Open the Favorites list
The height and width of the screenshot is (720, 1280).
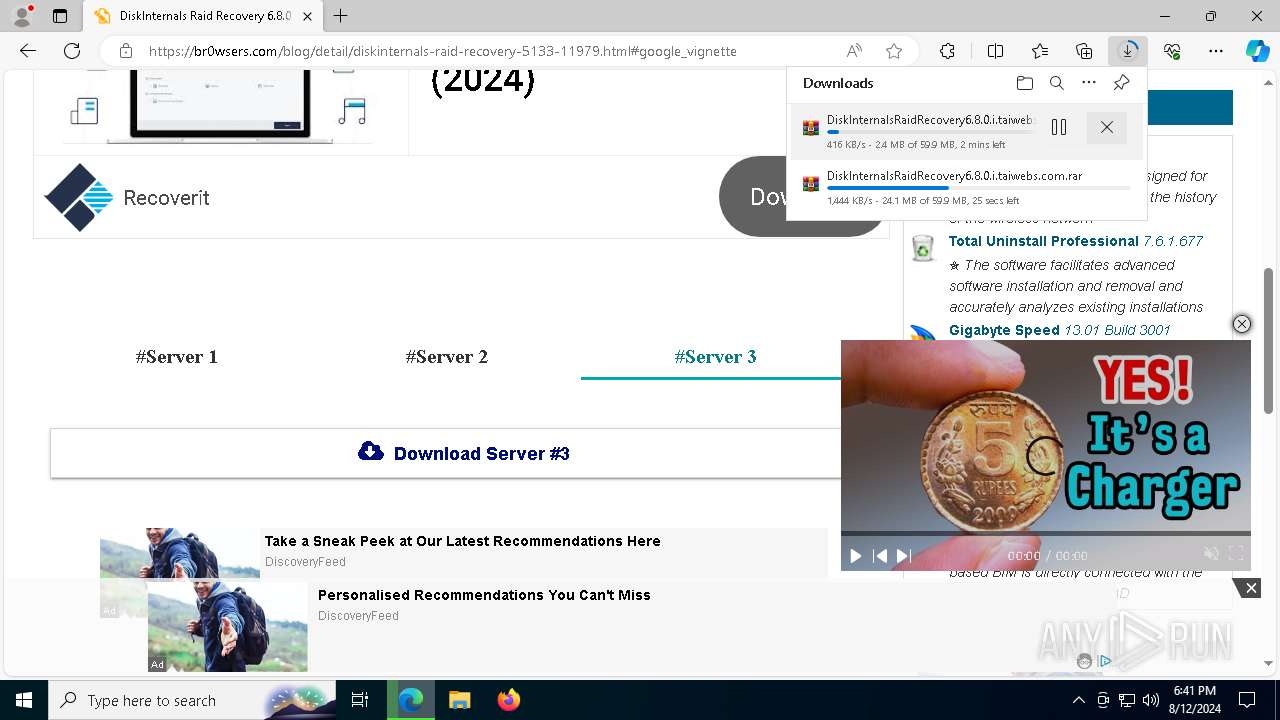pyautogui.click(x=1040, y=51)
